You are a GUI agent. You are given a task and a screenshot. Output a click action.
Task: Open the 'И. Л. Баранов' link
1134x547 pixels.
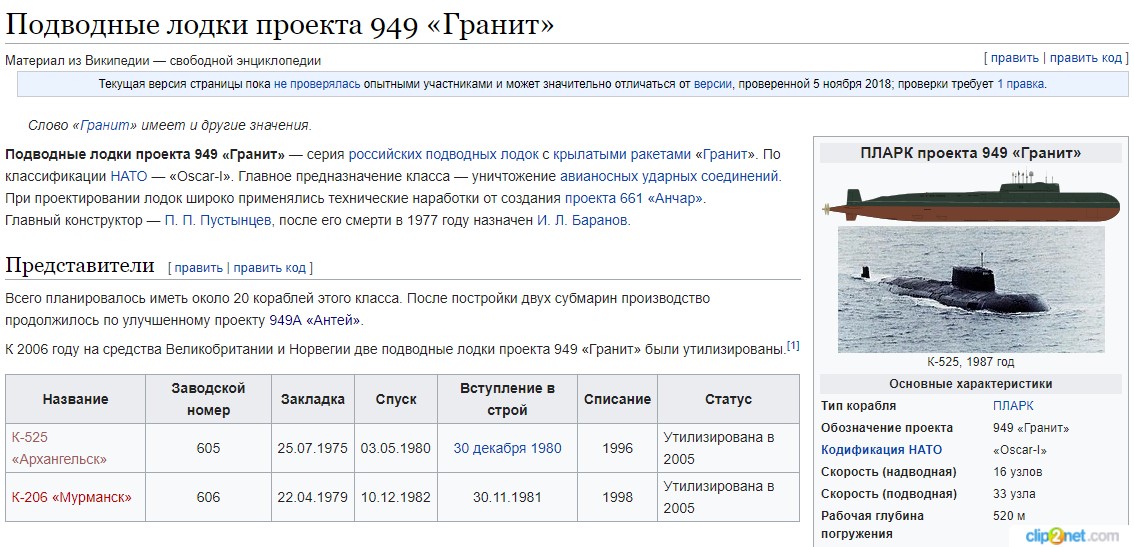[582, 221]
